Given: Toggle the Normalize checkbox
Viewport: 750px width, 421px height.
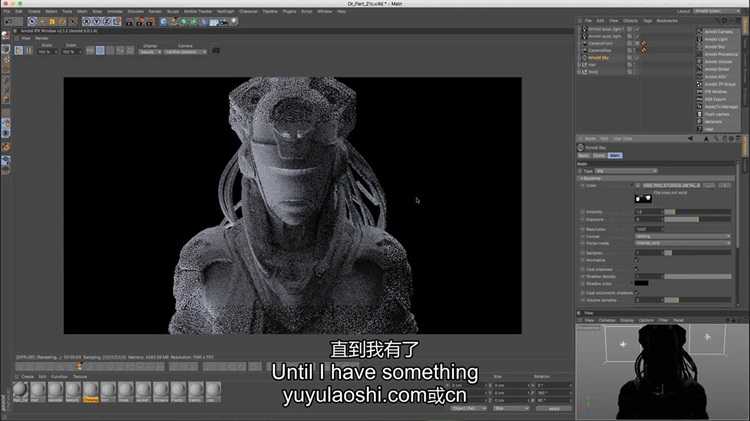Looking at the screenshot, I should [637, 260].
